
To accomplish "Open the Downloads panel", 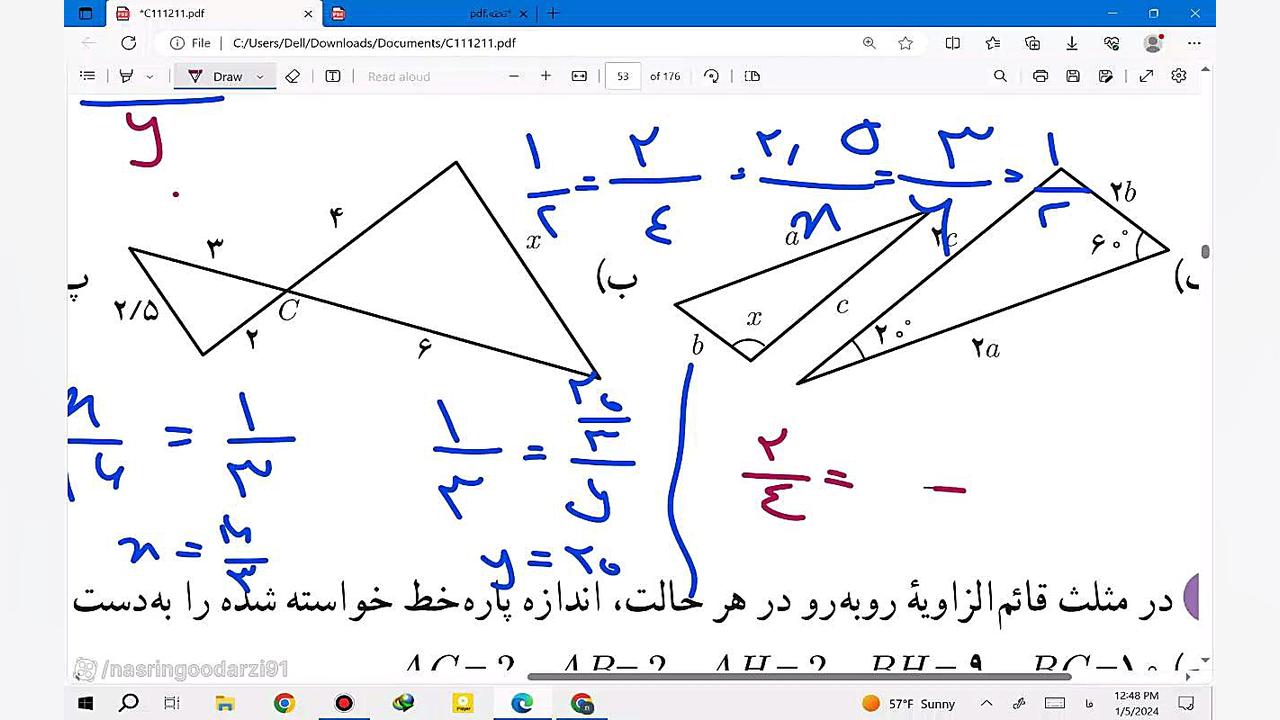I will point(1072,43).
